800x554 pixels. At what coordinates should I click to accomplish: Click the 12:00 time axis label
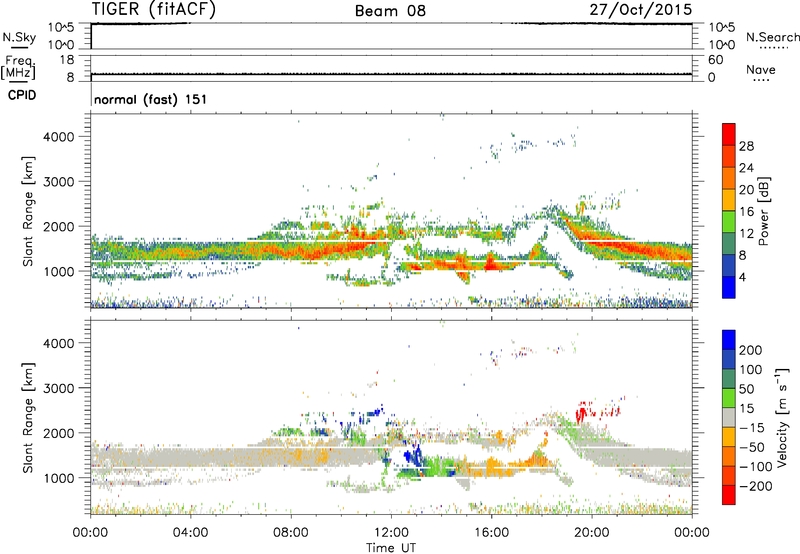(391, 533)
